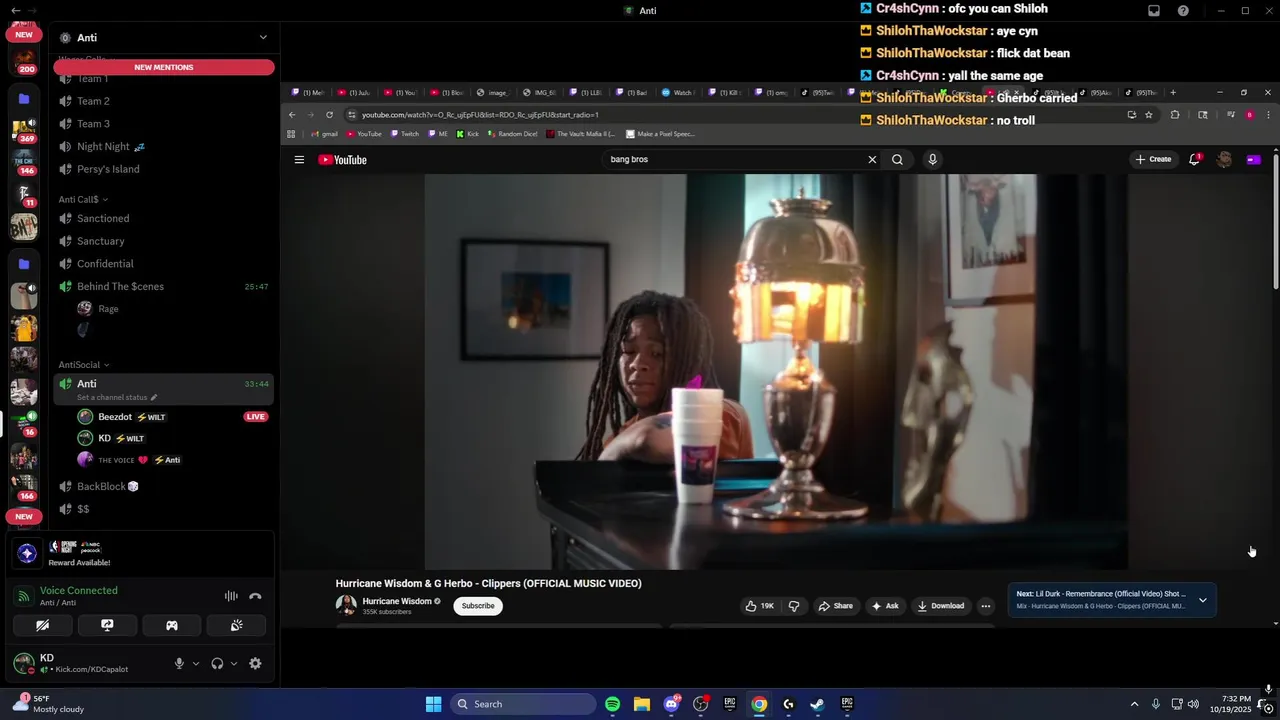Focus the YouTube search box
The width and height of the screenshot is (1280, 720).
pyautogui.click(x=735, y=159)
